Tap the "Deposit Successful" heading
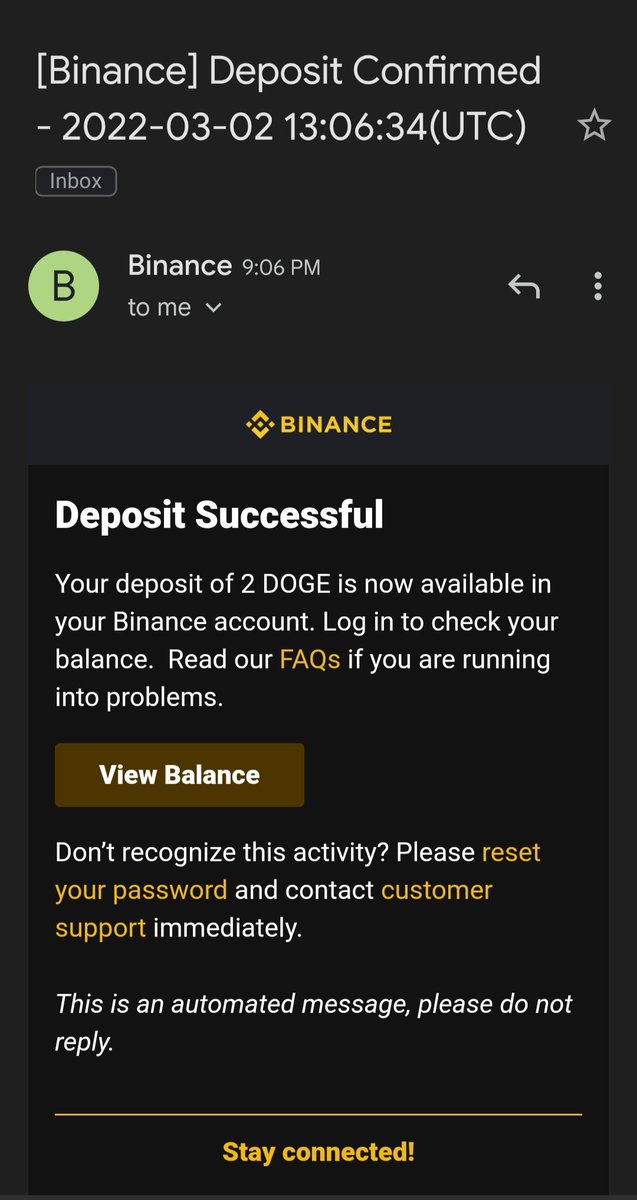This screenshot has width=637, height=1200. (x=219, y=515)
